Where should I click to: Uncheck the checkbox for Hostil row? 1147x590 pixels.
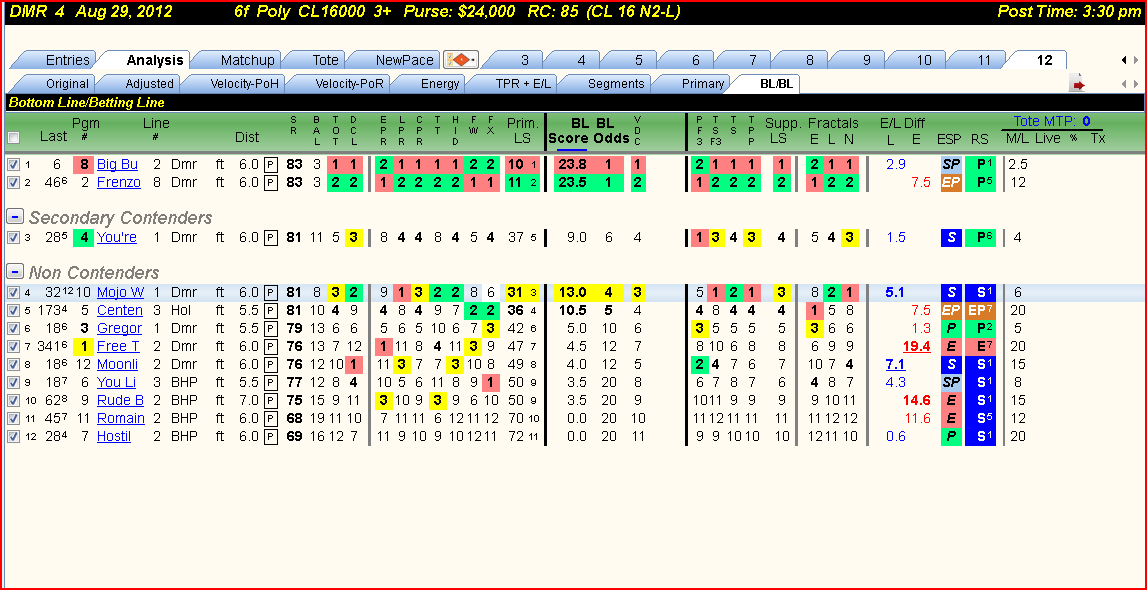click(12, 436)
